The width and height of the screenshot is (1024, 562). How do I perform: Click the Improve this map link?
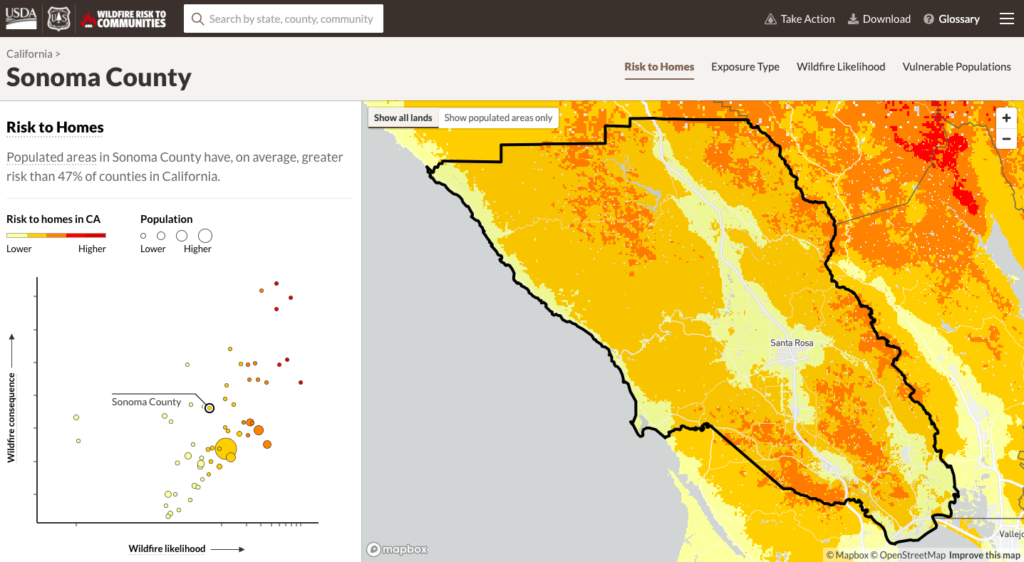coord(984,555)
